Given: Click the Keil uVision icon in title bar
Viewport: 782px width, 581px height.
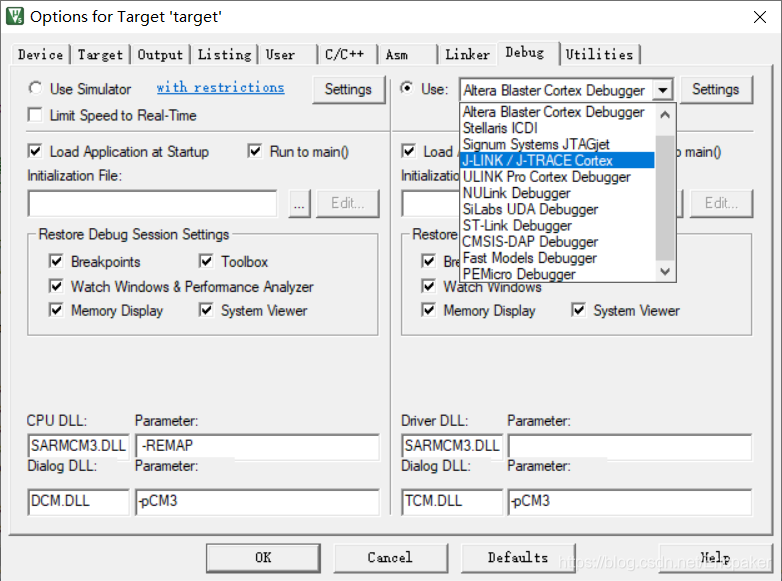Looking at the screenshot, I should click(14, 16).
